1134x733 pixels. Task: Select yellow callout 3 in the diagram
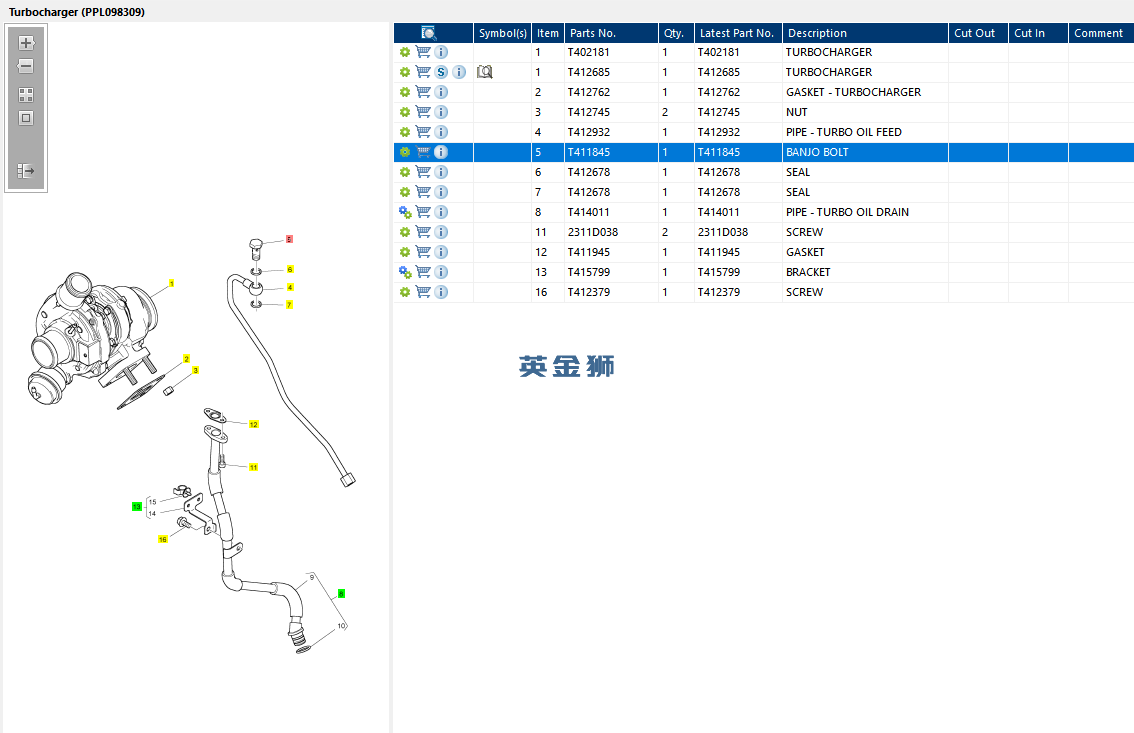[x=195, y=371]
